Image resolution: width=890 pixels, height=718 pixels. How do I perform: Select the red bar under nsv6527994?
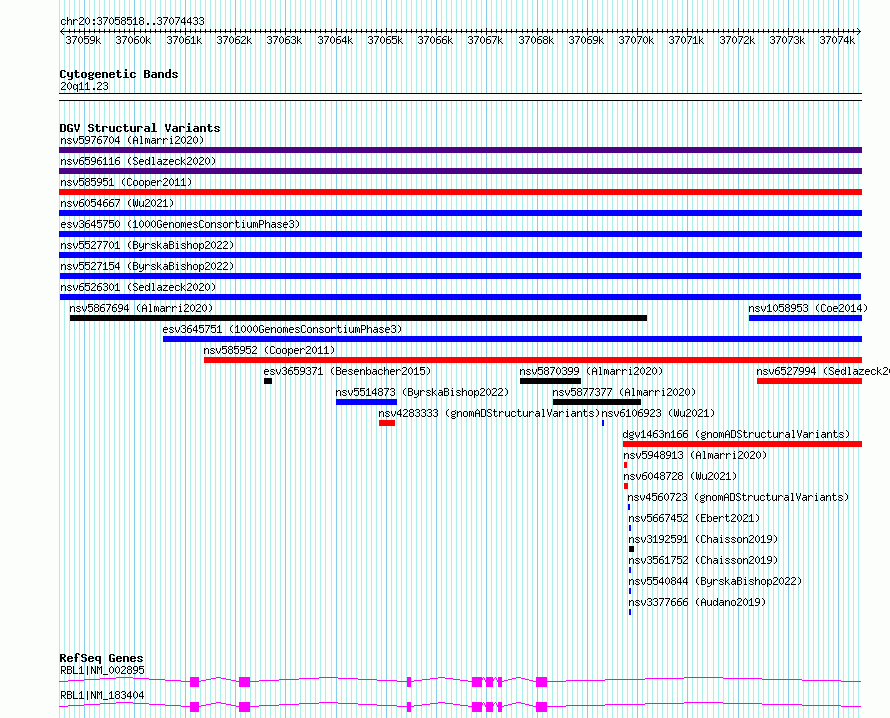pyautogui.click(x=809, y=381)
